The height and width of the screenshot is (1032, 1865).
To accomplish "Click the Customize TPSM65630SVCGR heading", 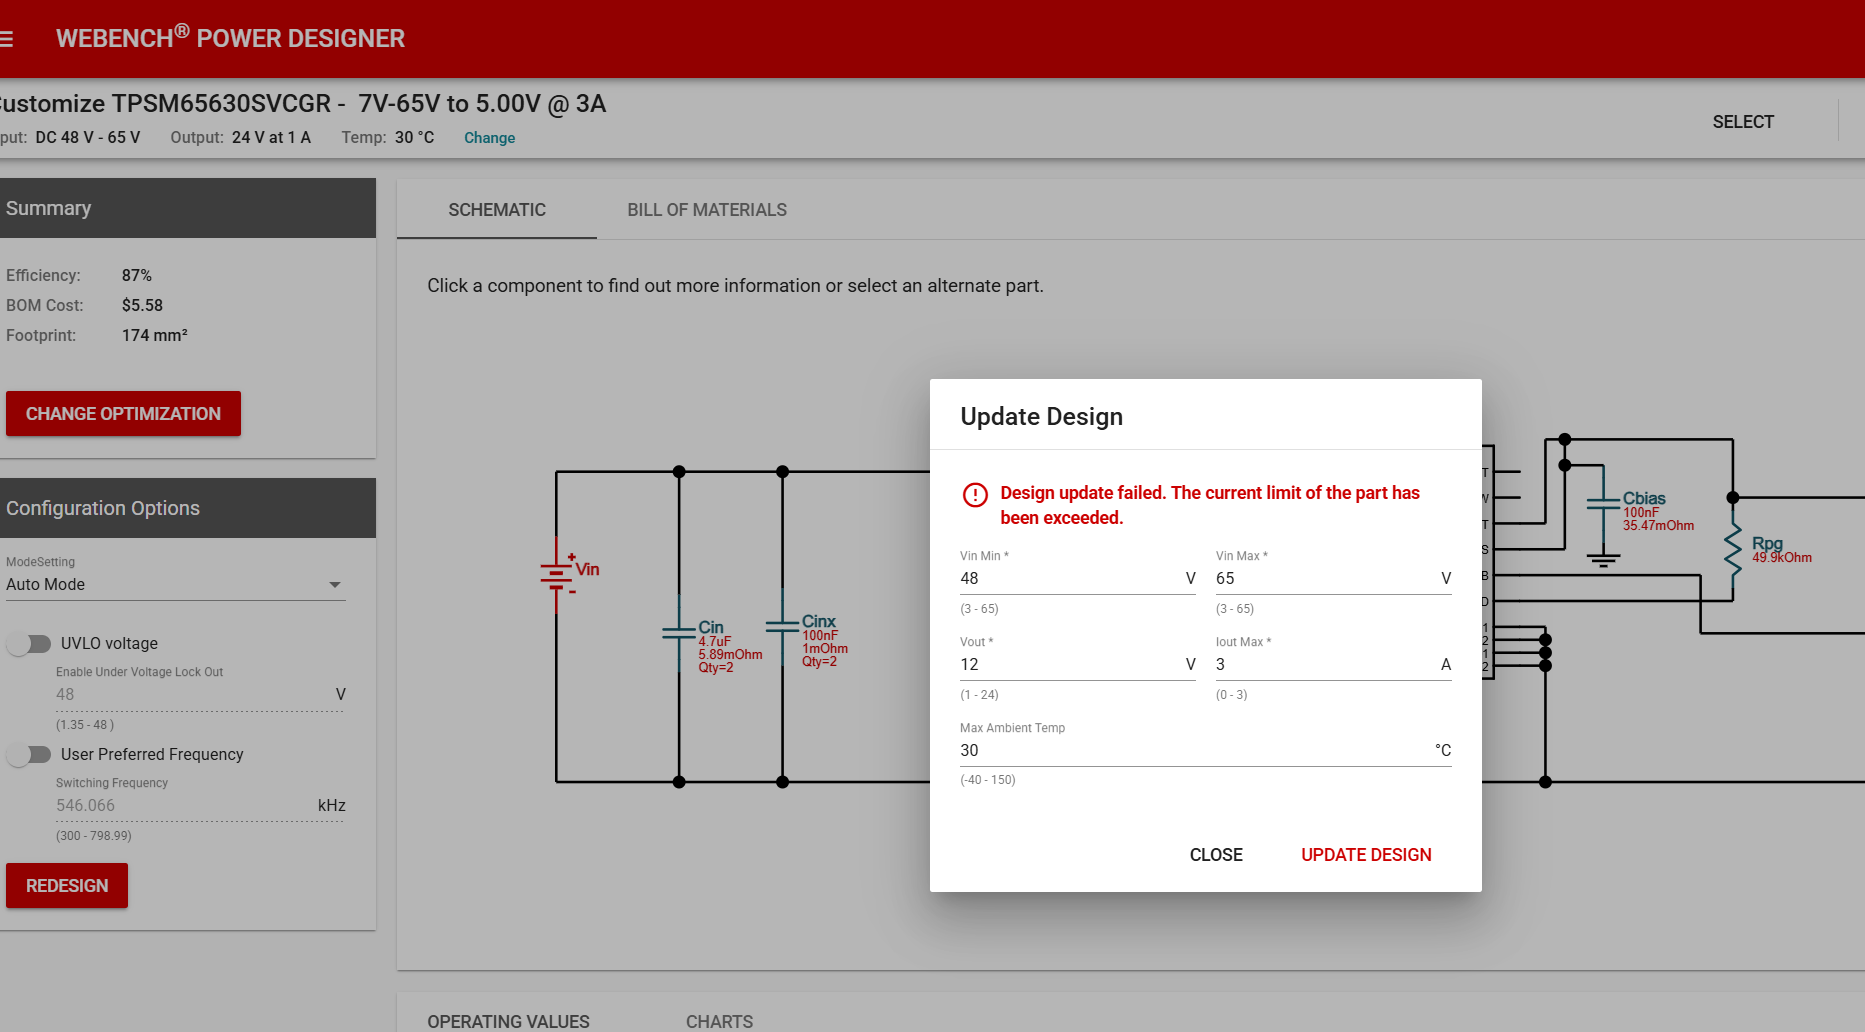I will pos(303,104).
